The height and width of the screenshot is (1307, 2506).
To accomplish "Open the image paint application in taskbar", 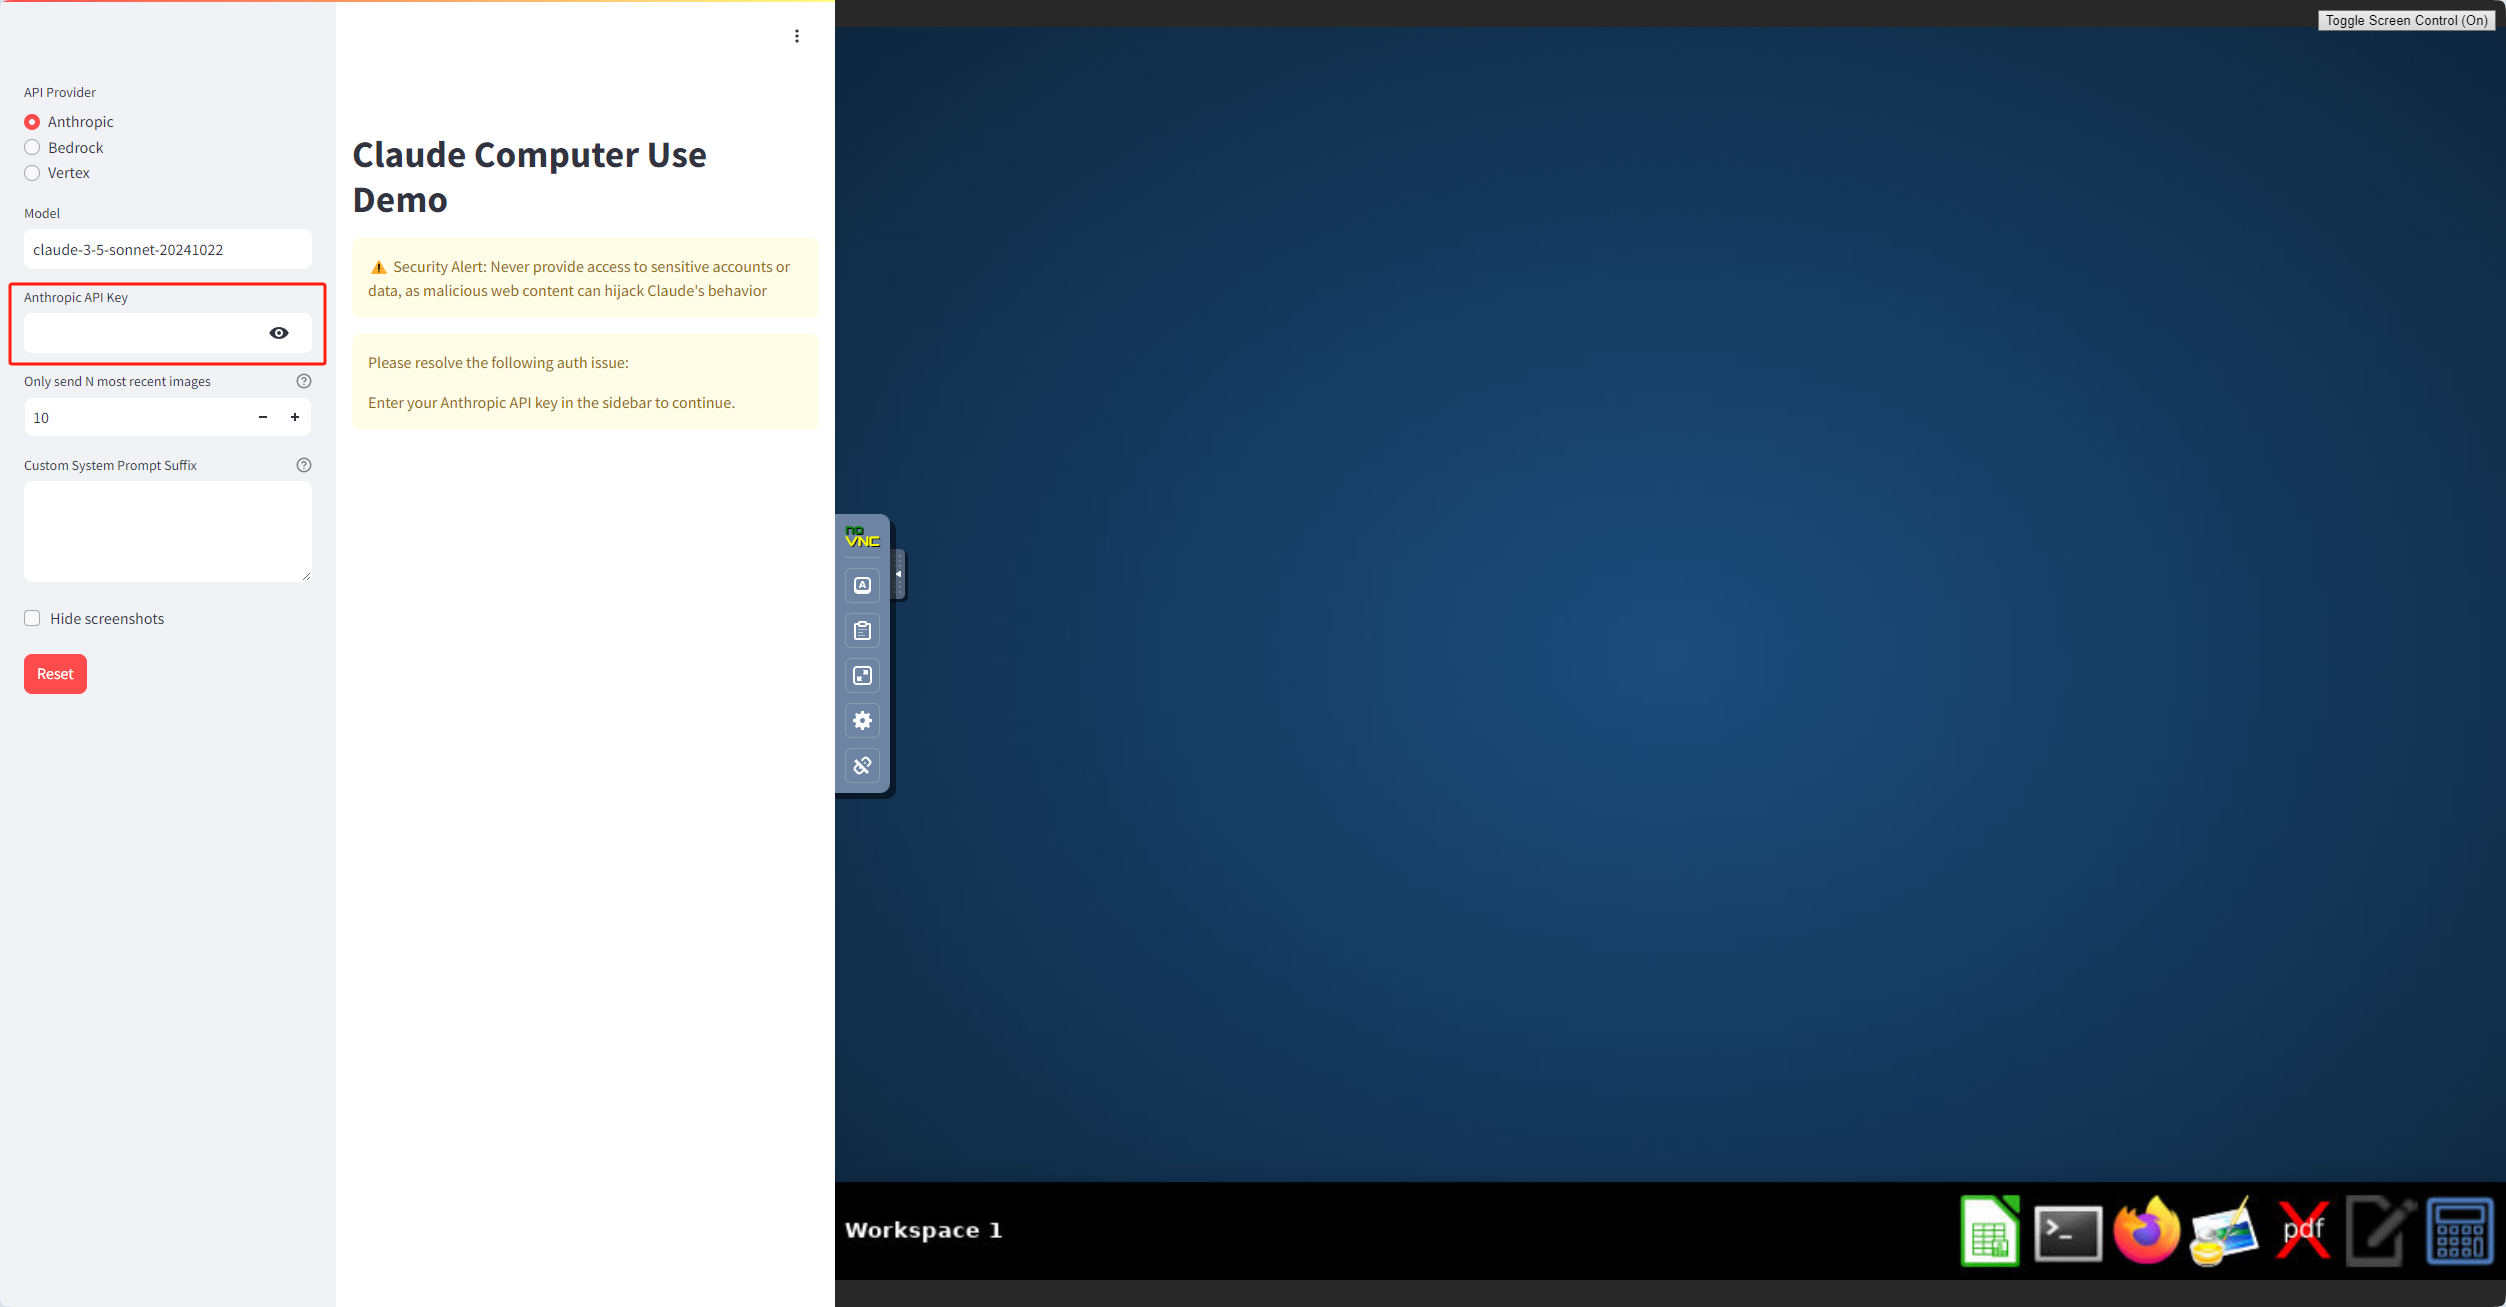I will click(x=2224, y=1231).
